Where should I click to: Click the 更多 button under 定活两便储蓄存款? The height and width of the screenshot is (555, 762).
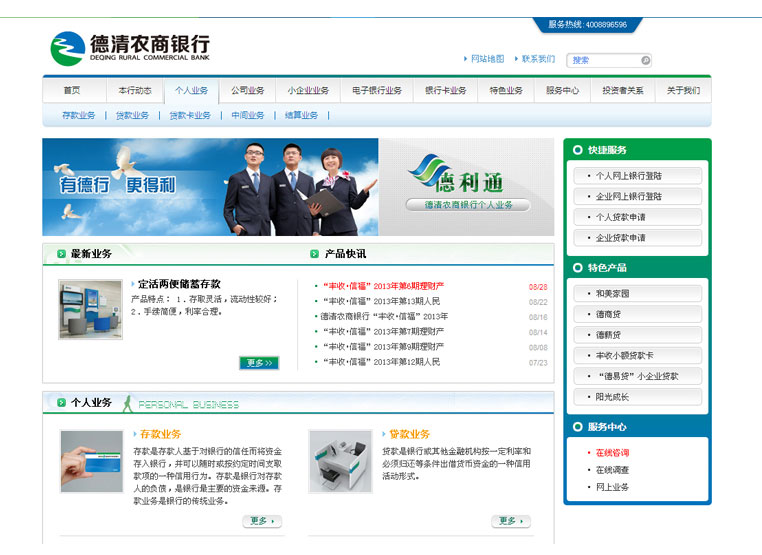tap(258, 362)
